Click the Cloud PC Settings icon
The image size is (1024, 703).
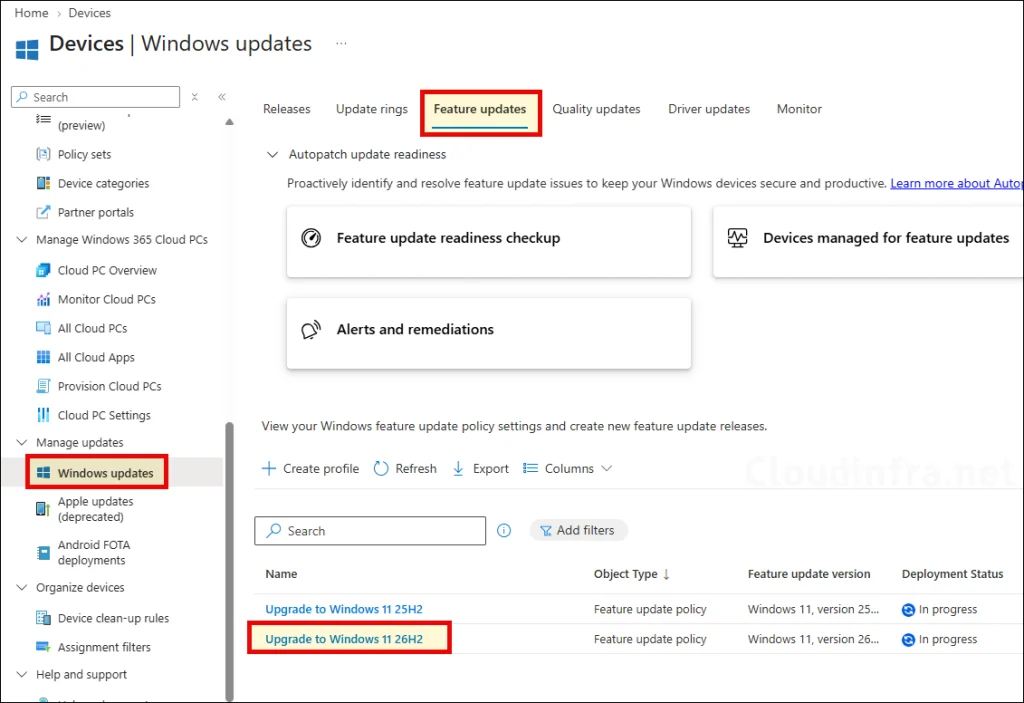click(x=43, y=415)
